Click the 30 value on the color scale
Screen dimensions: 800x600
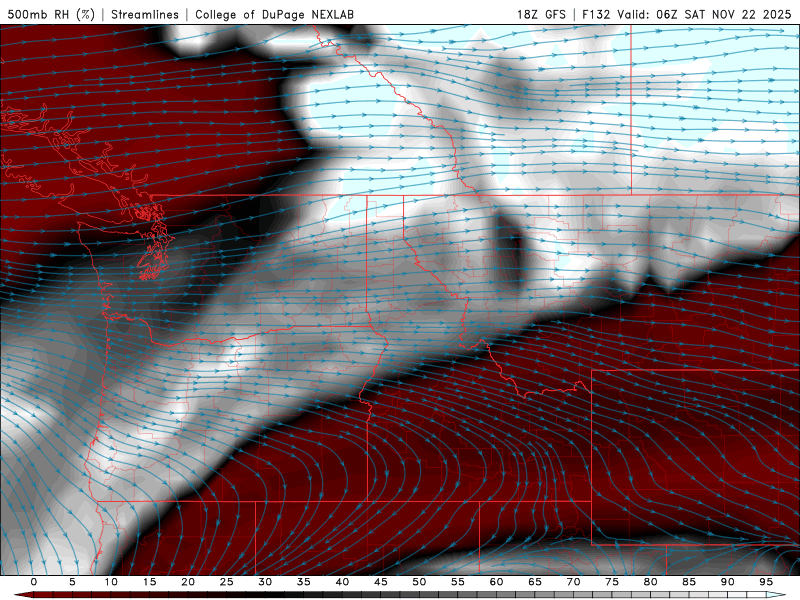(265, 582)
